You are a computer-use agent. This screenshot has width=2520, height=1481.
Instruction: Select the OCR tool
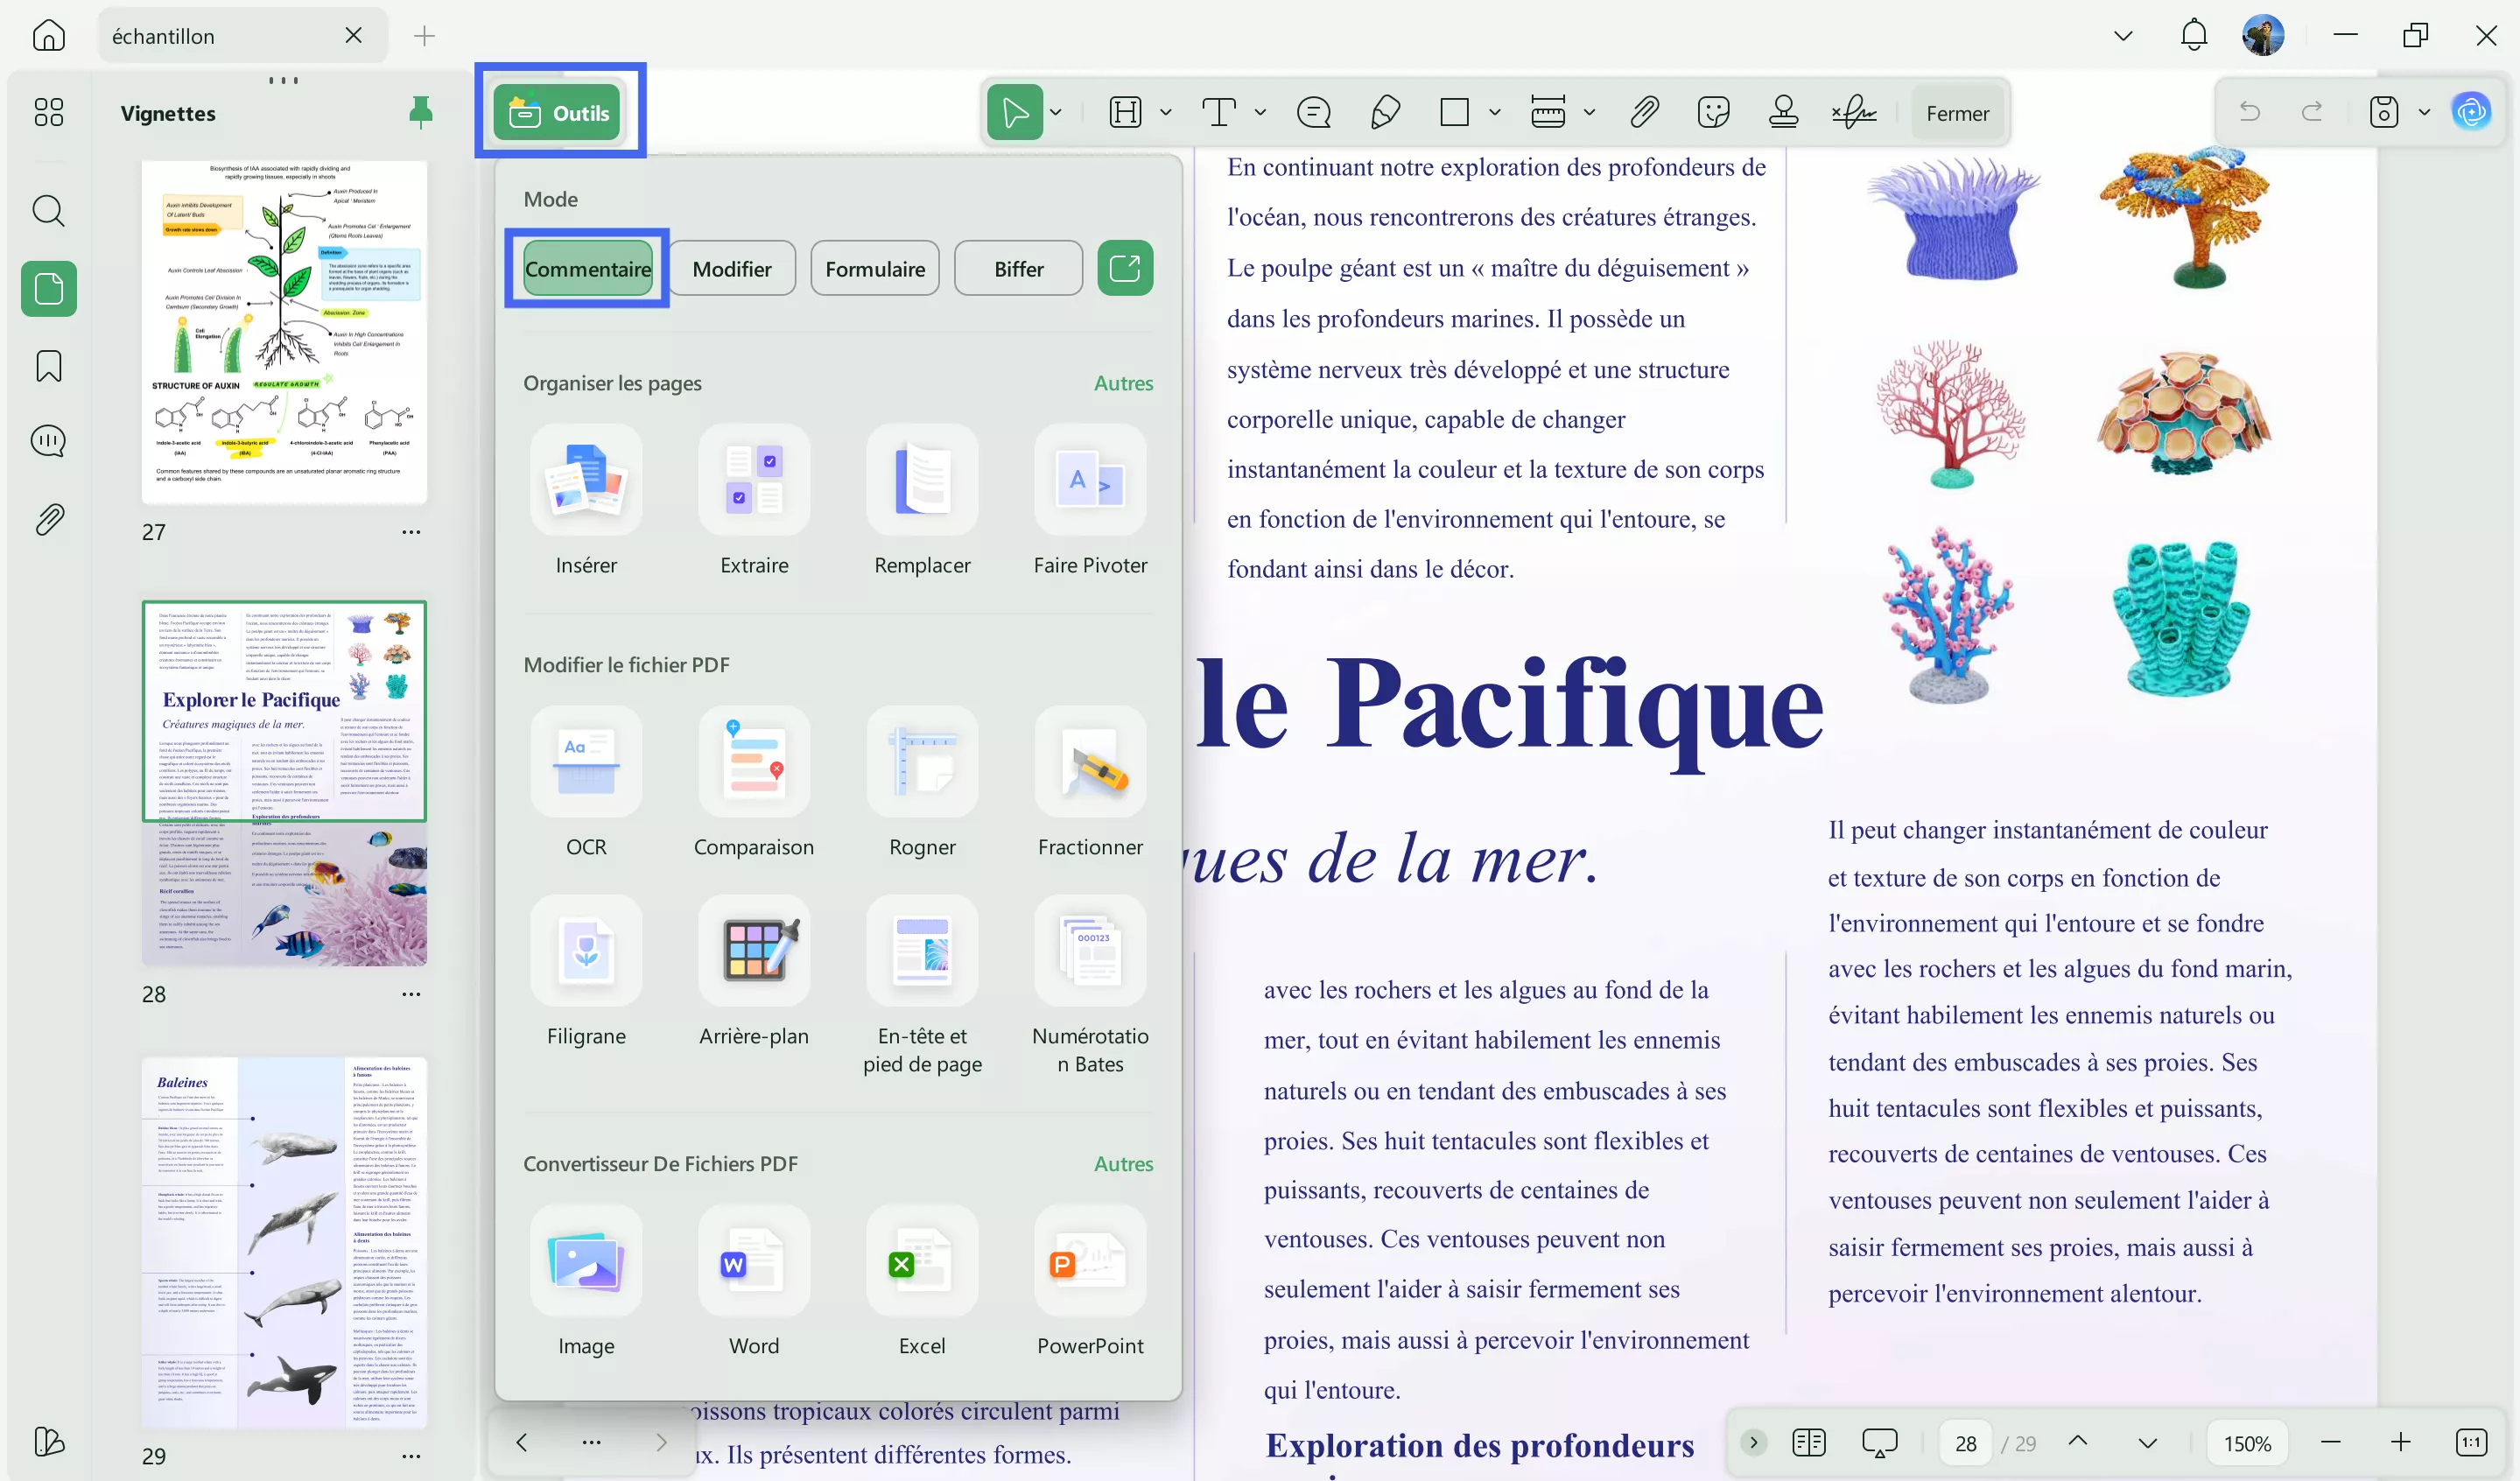[586, 780]
